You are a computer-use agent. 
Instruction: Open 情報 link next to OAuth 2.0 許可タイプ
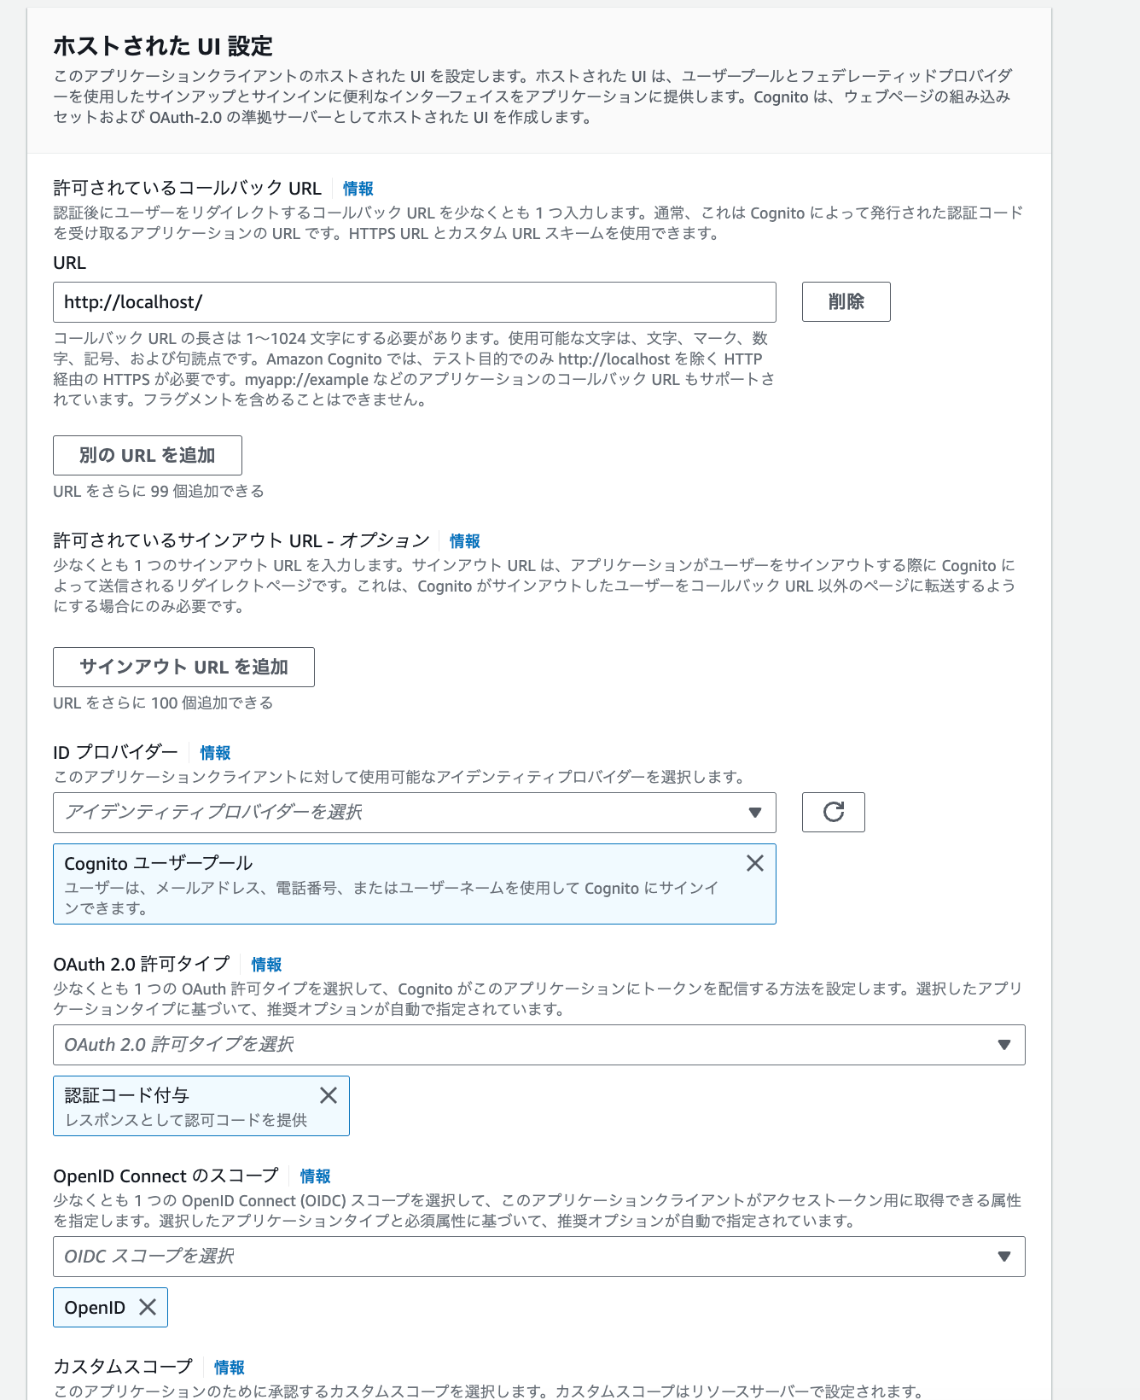pos(266,965)
